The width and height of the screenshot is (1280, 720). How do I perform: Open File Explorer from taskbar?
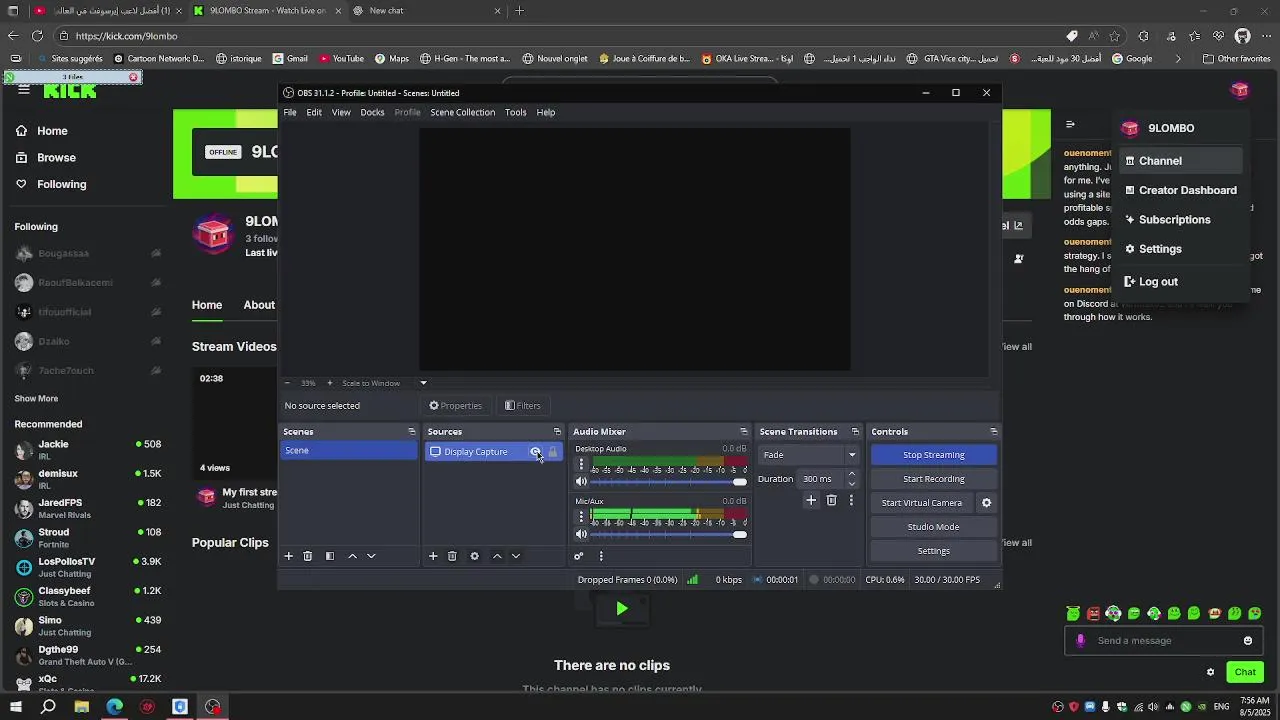click(81, 707)
